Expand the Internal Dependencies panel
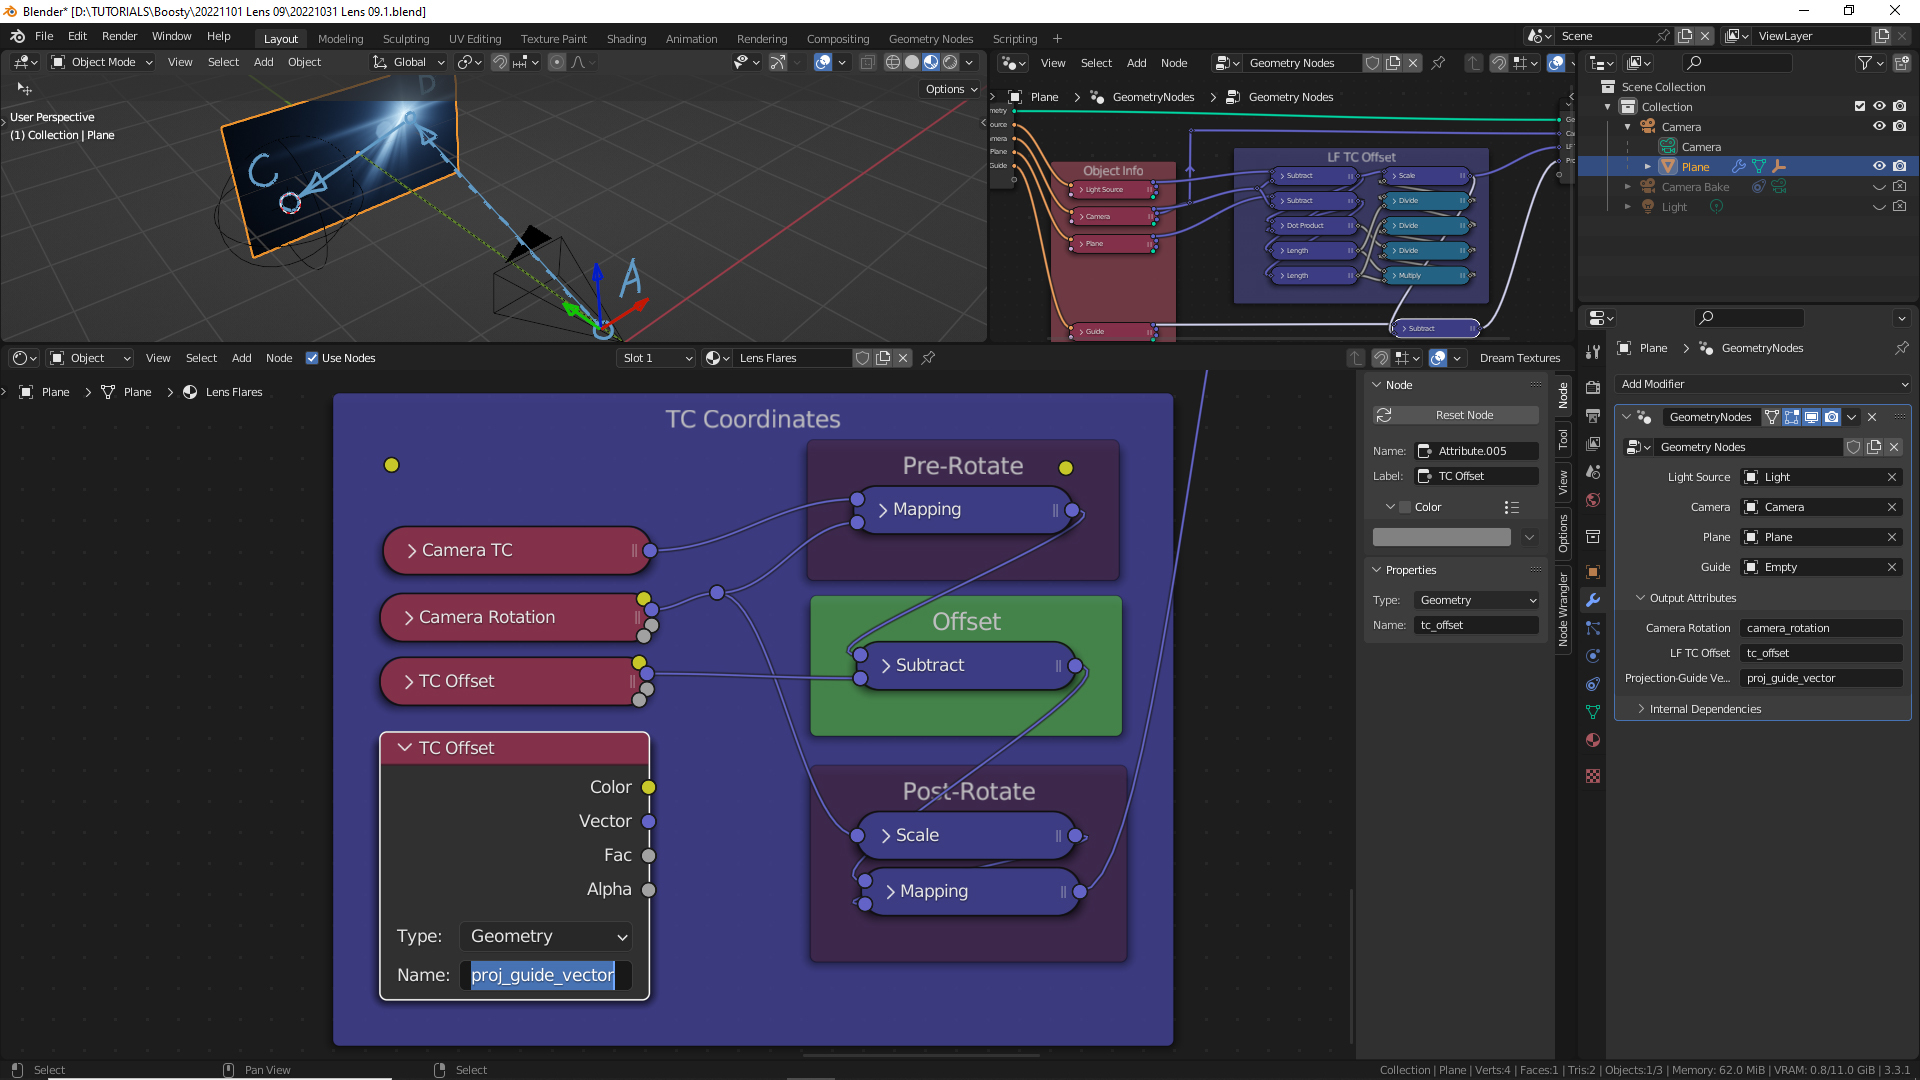The image size is (1920, 1080). click(1640, 709)
